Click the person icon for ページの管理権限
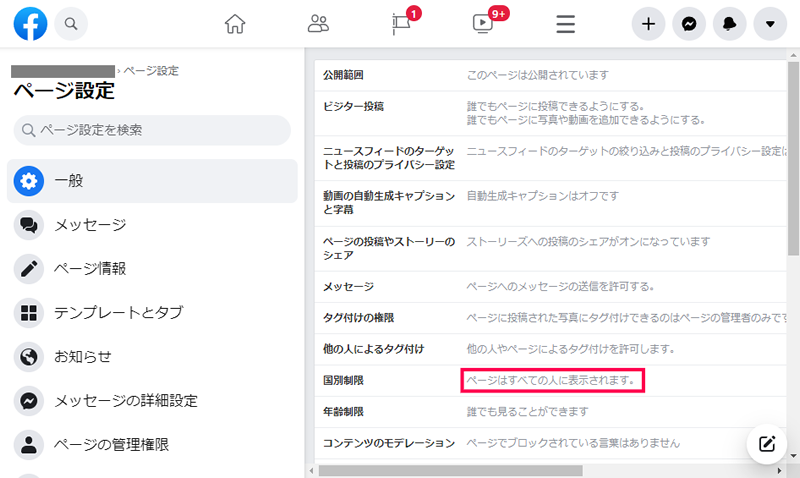Viewport: 800px width, 478px height. [x=29, y=444]
